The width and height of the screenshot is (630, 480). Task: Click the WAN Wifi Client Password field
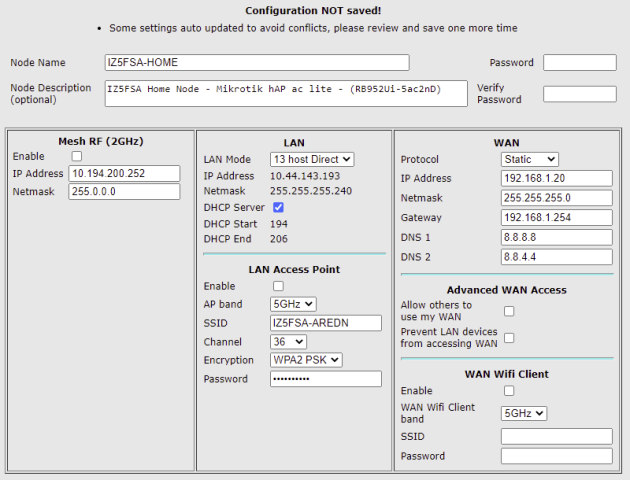point(556,456)
